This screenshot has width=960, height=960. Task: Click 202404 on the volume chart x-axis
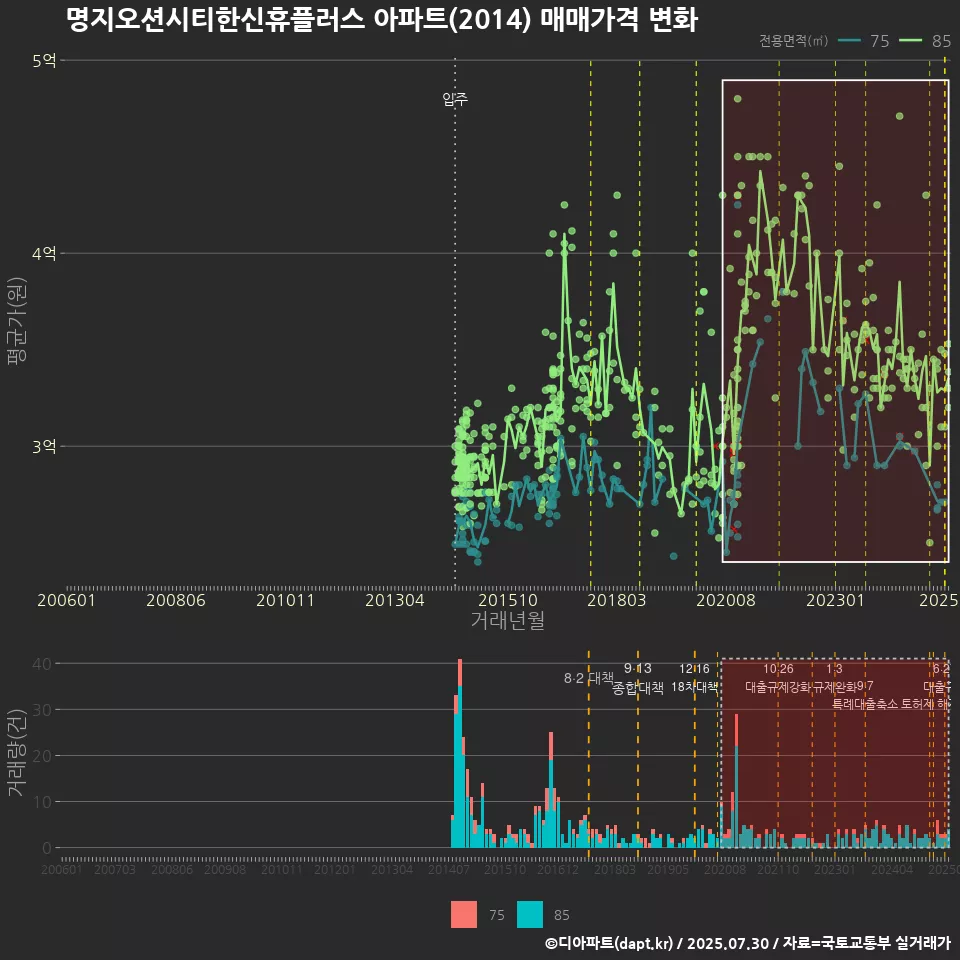coord(892,869)
